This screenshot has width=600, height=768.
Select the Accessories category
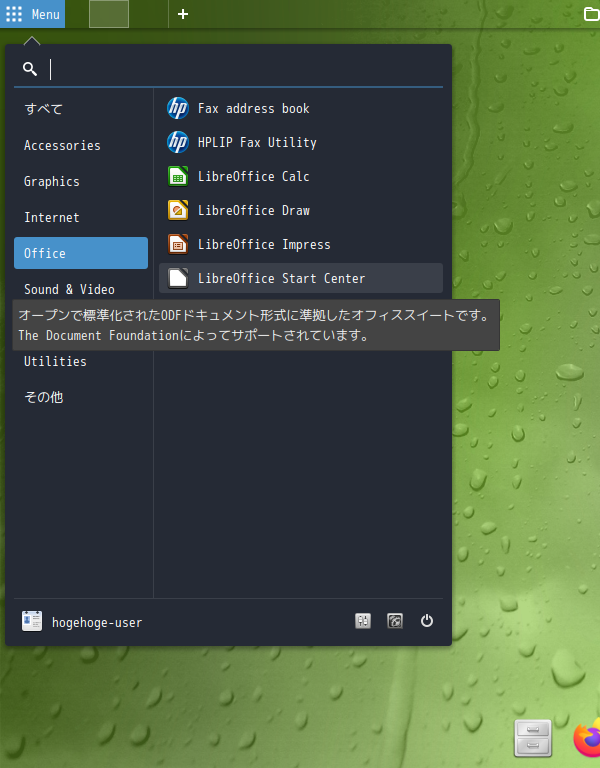(x=81, y=145)
